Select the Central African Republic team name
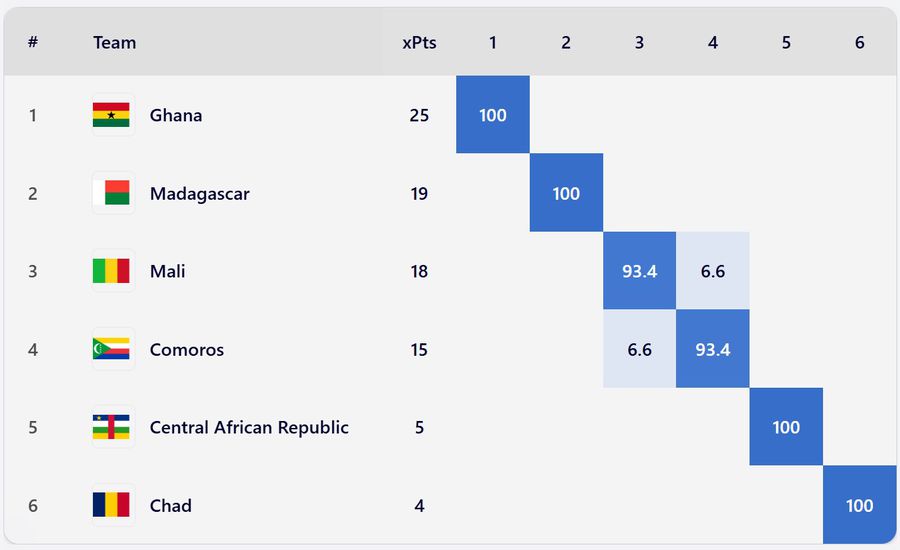This screenshot has height=550, width=900. click(249, 427)
